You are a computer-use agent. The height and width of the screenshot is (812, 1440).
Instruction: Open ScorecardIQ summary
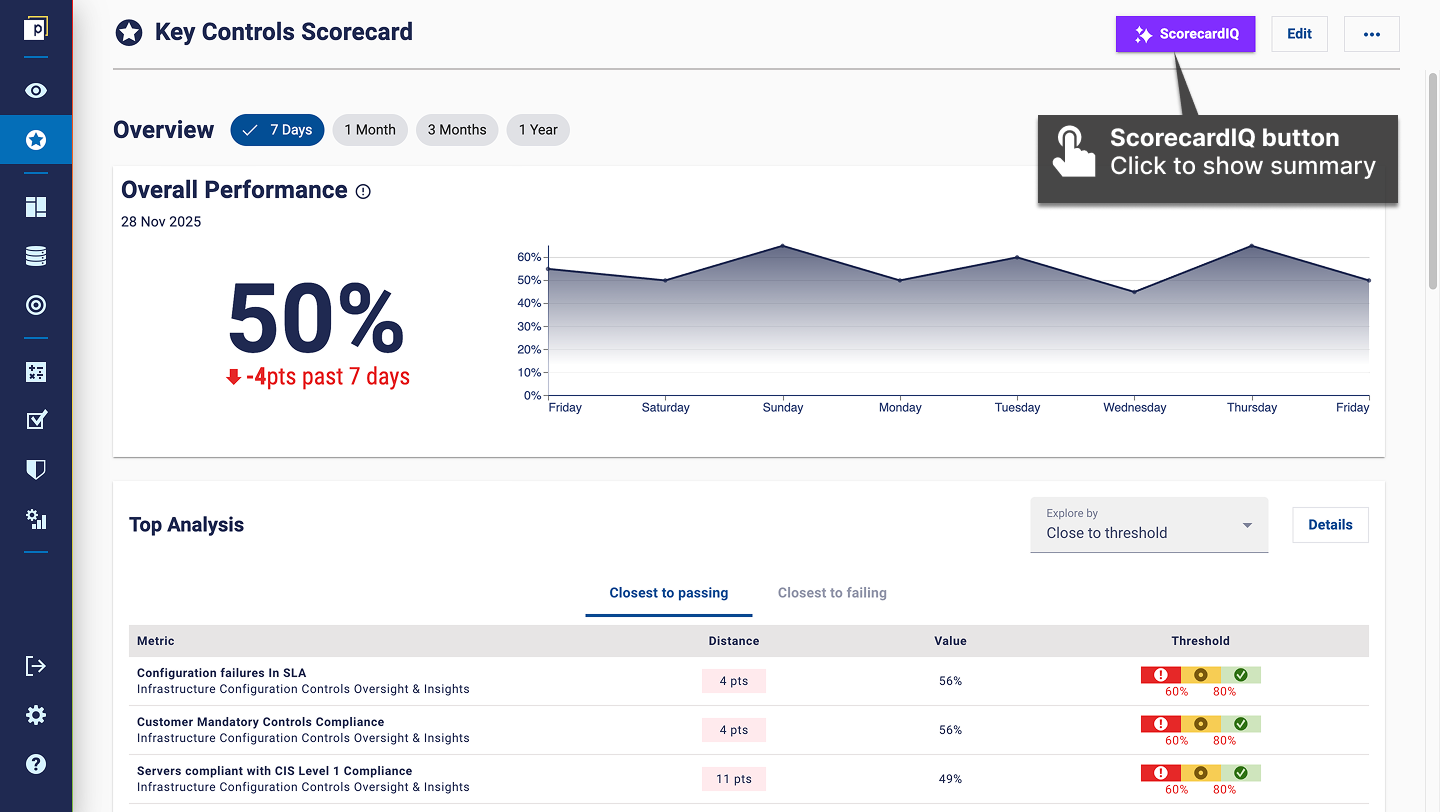pos(1185,34)
